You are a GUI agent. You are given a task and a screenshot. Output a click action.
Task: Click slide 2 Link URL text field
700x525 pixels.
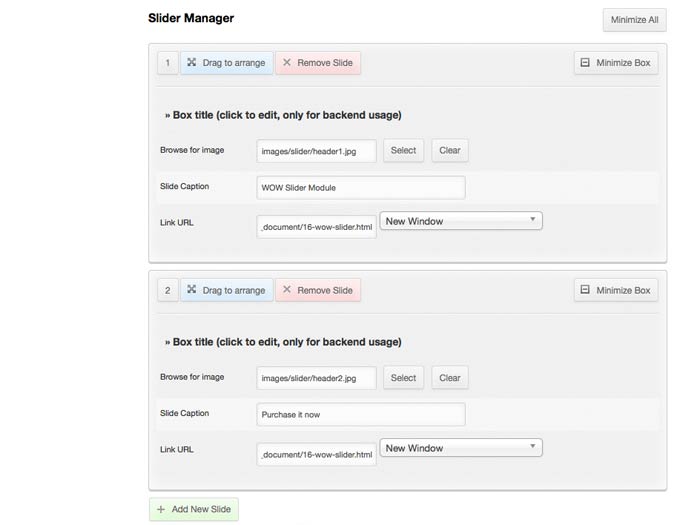click(x=316, y=455)
